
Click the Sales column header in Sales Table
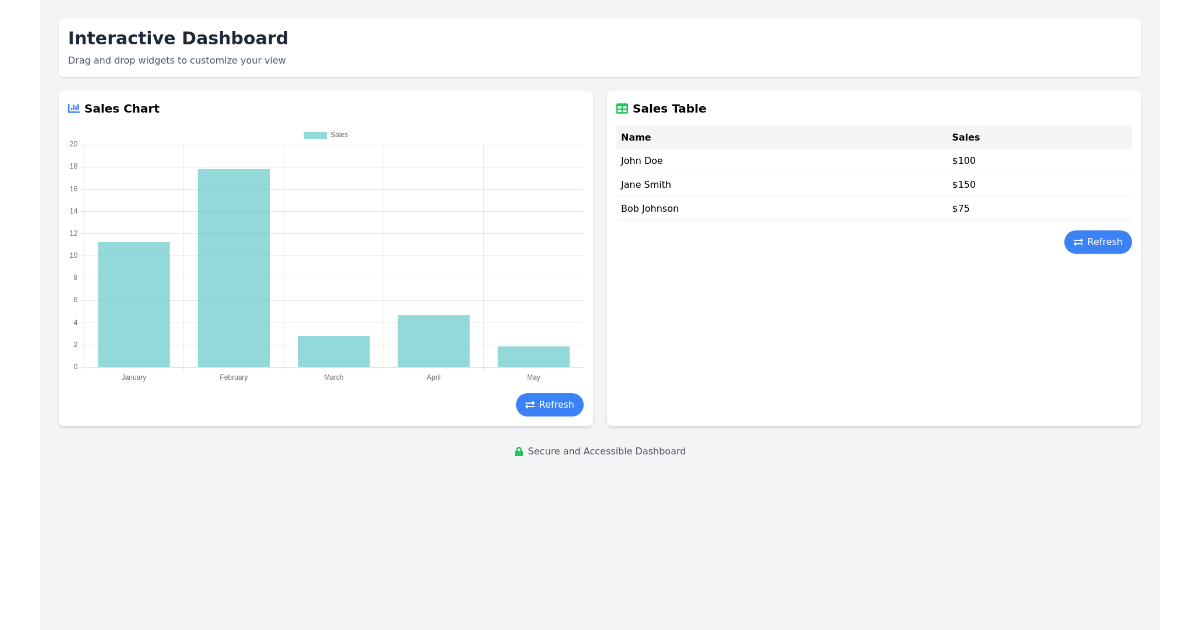click(966, 137)
